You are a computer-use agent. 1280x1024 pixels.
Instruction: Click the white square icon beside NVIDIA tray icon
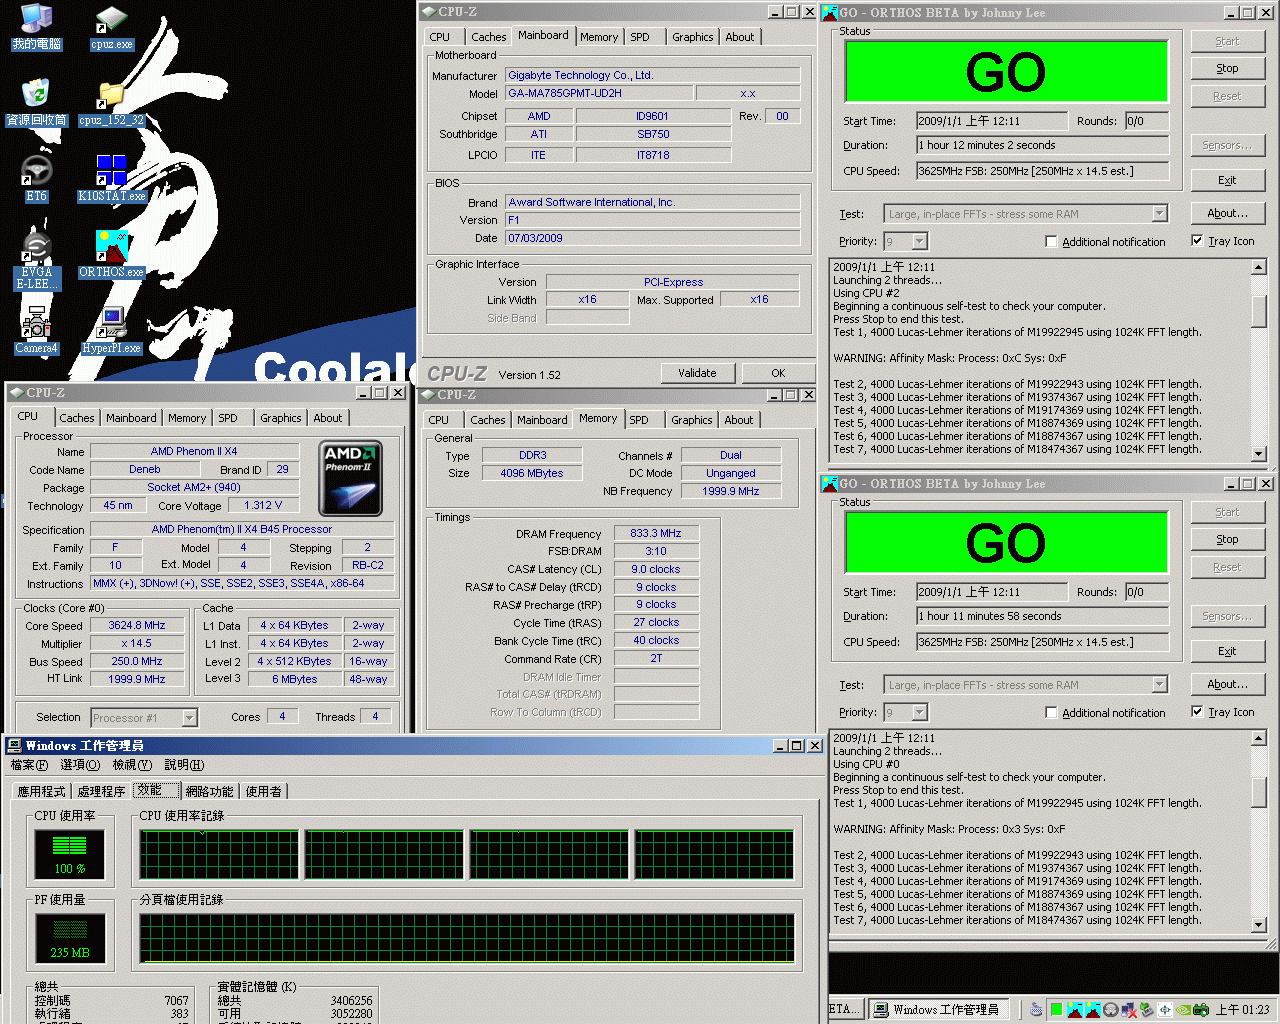[x=1165, y=1009]
